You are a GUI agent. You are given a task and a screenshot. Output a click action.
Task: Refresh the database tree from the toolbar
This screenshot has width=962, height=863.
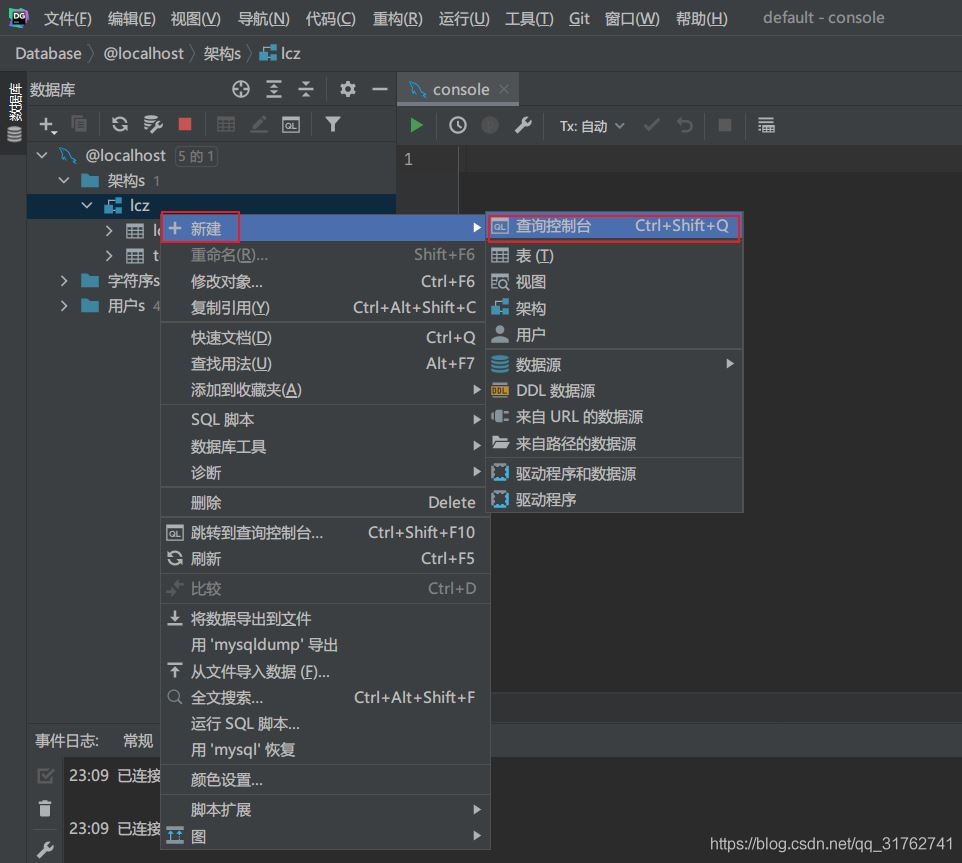tap(120, 124)
